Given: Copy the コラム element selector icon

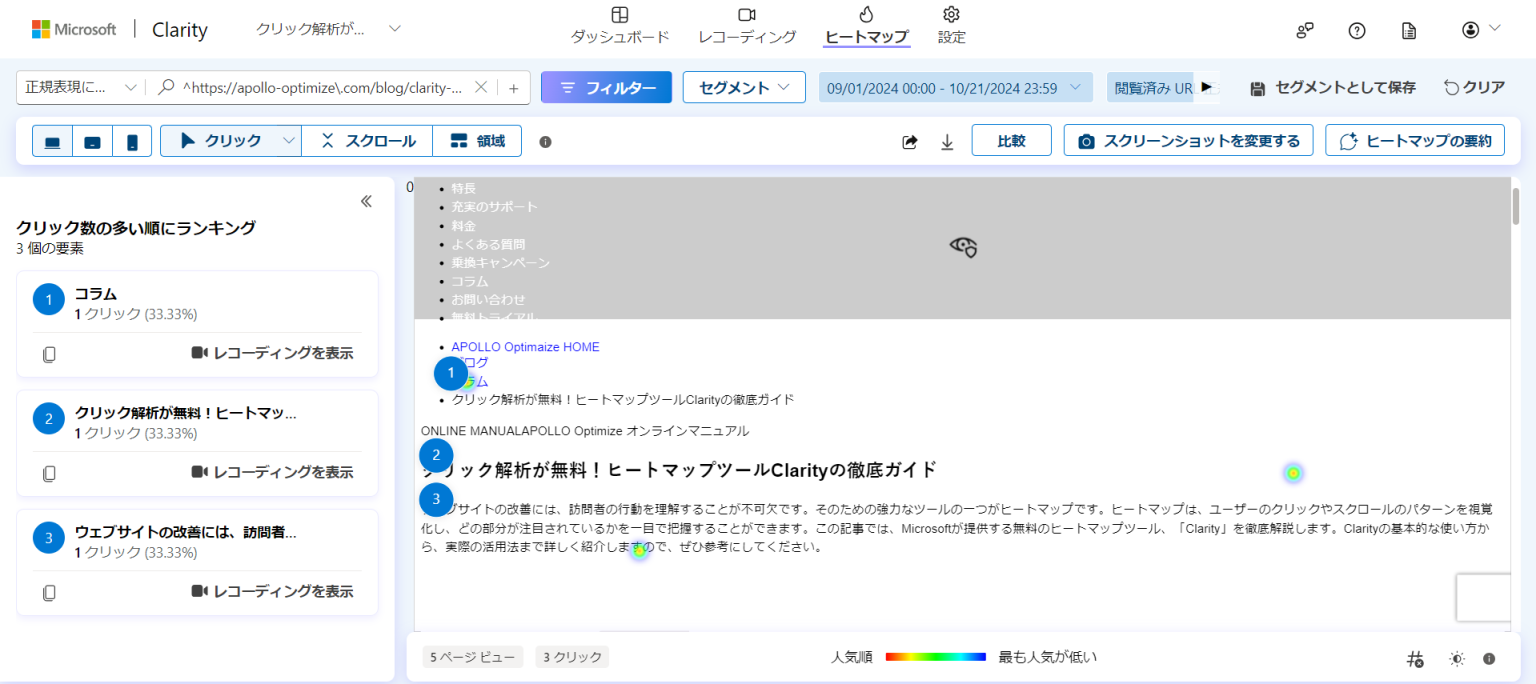Looking at the screenshot, I should pos(49,353).
